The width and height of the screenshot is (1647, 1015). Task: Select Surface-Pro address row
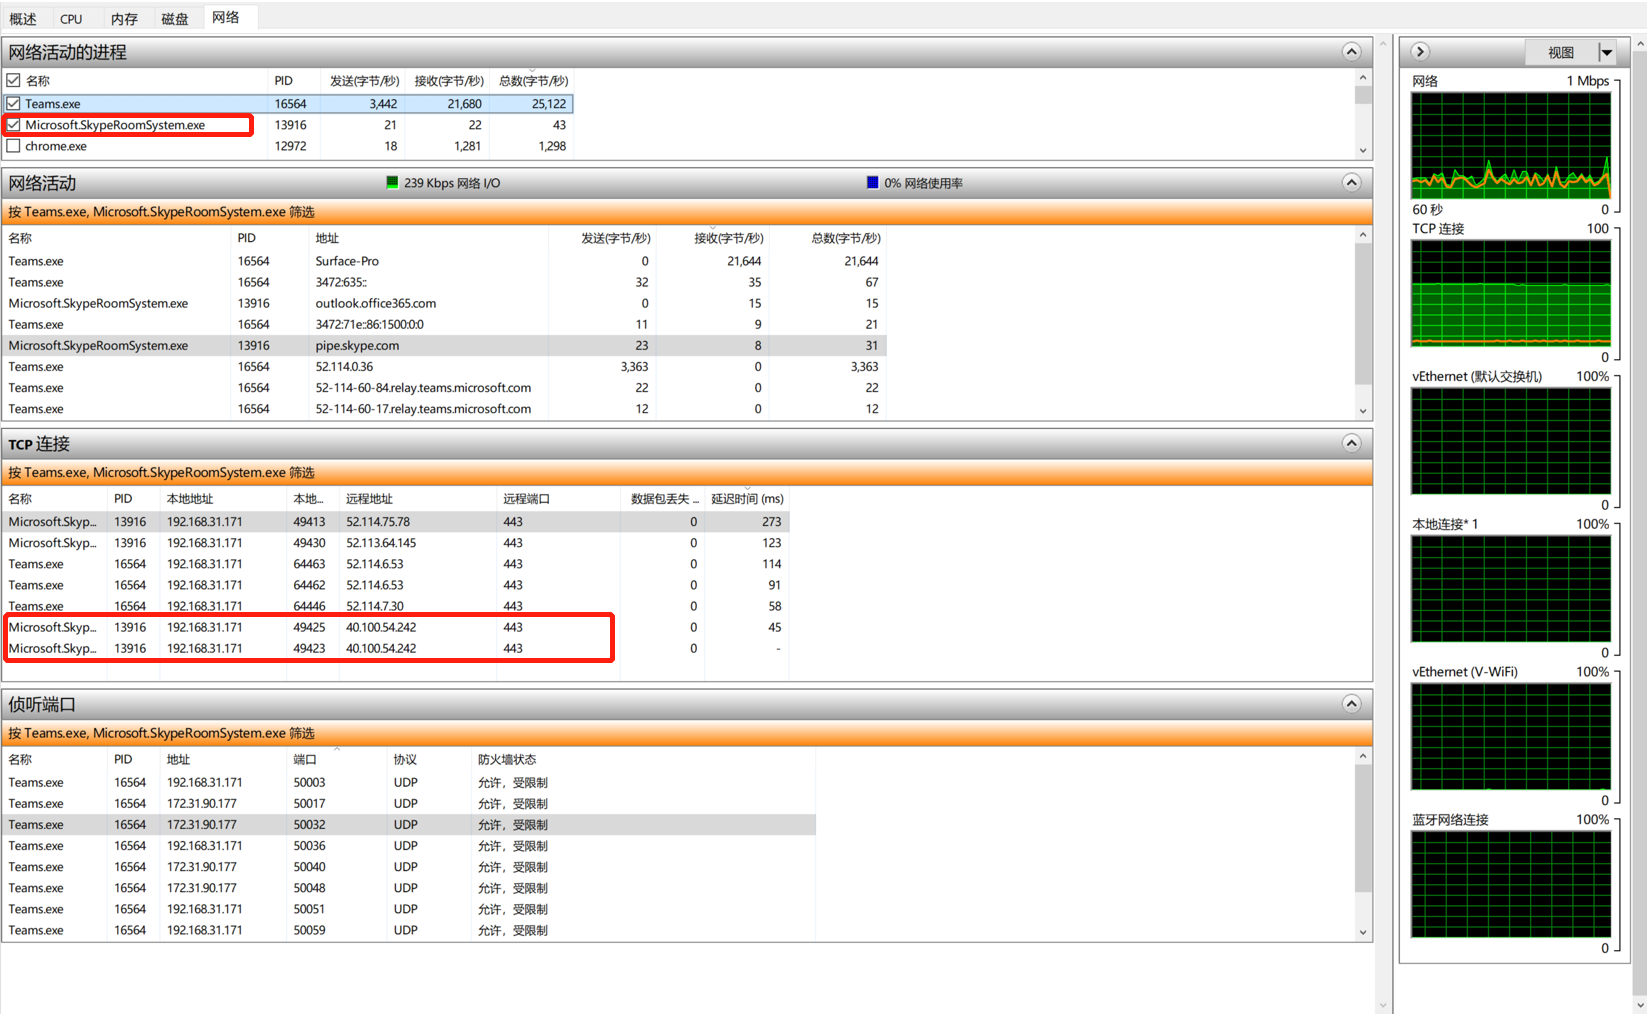coord(444,261)
